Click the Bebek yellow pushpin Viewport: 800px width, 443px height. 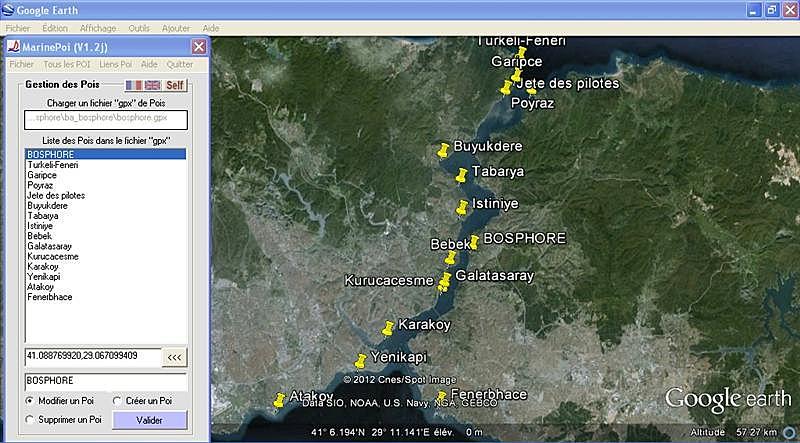[x=450, y=257]
